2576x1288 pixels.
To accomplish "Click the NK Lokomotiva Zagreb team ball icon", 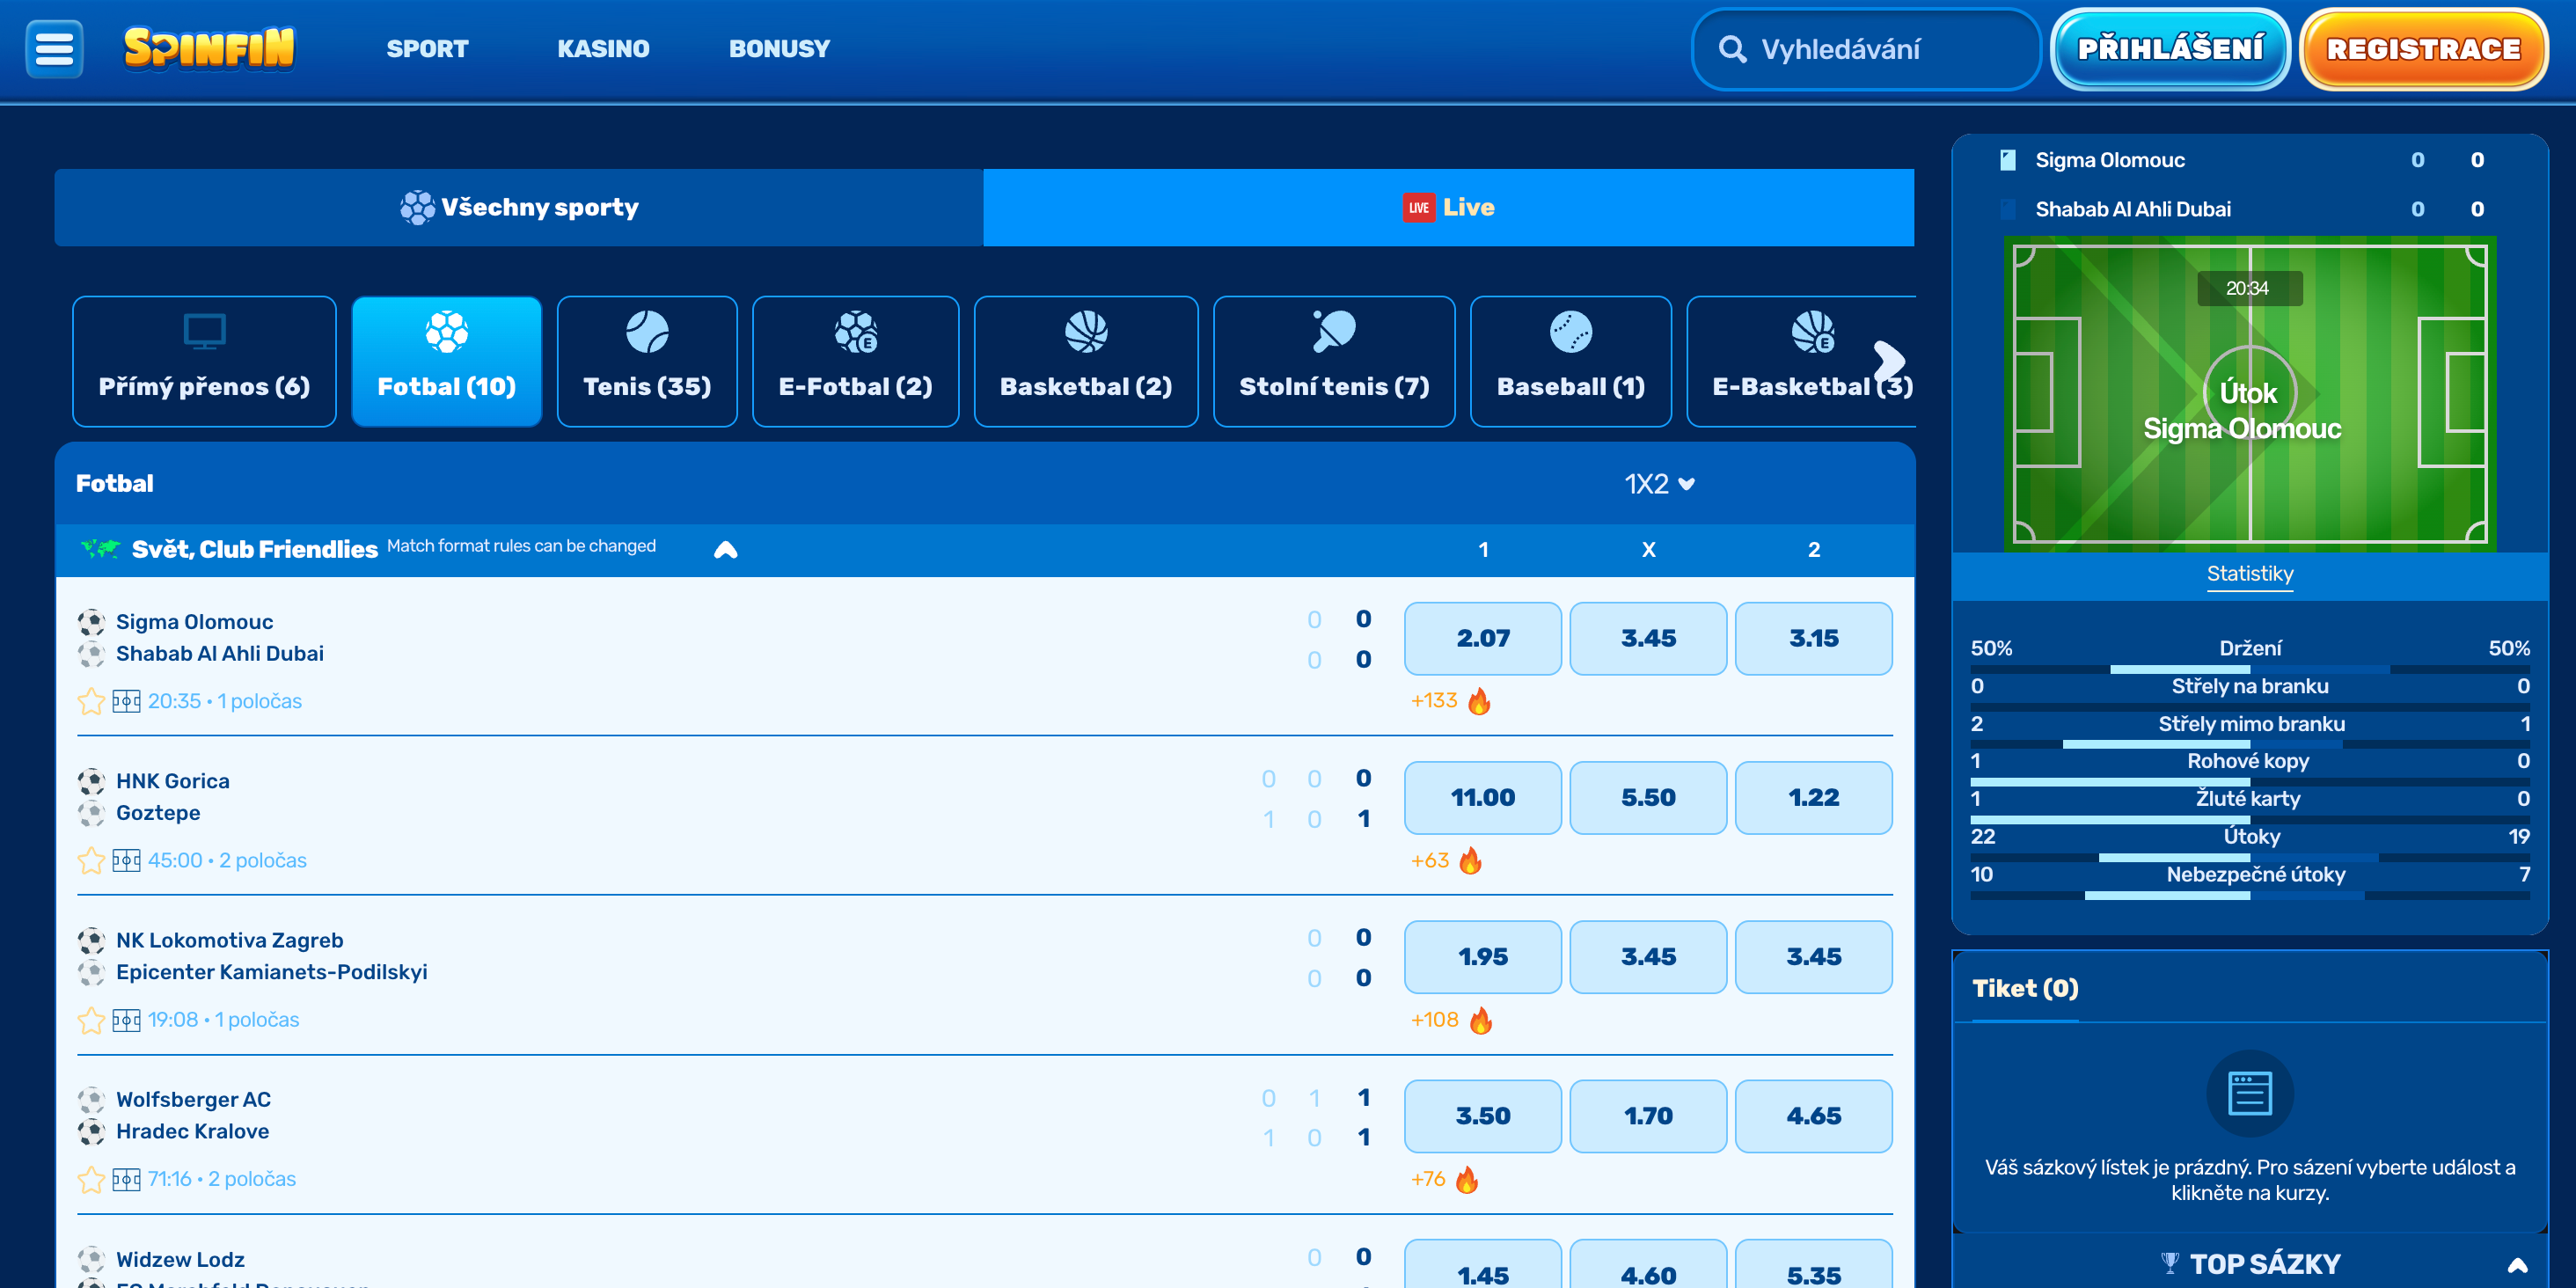I will pos(91,941).
